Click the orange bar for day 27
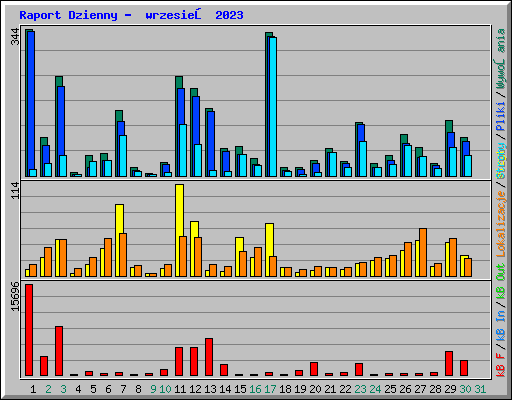 pyautogui.click(x=423, y=252)
